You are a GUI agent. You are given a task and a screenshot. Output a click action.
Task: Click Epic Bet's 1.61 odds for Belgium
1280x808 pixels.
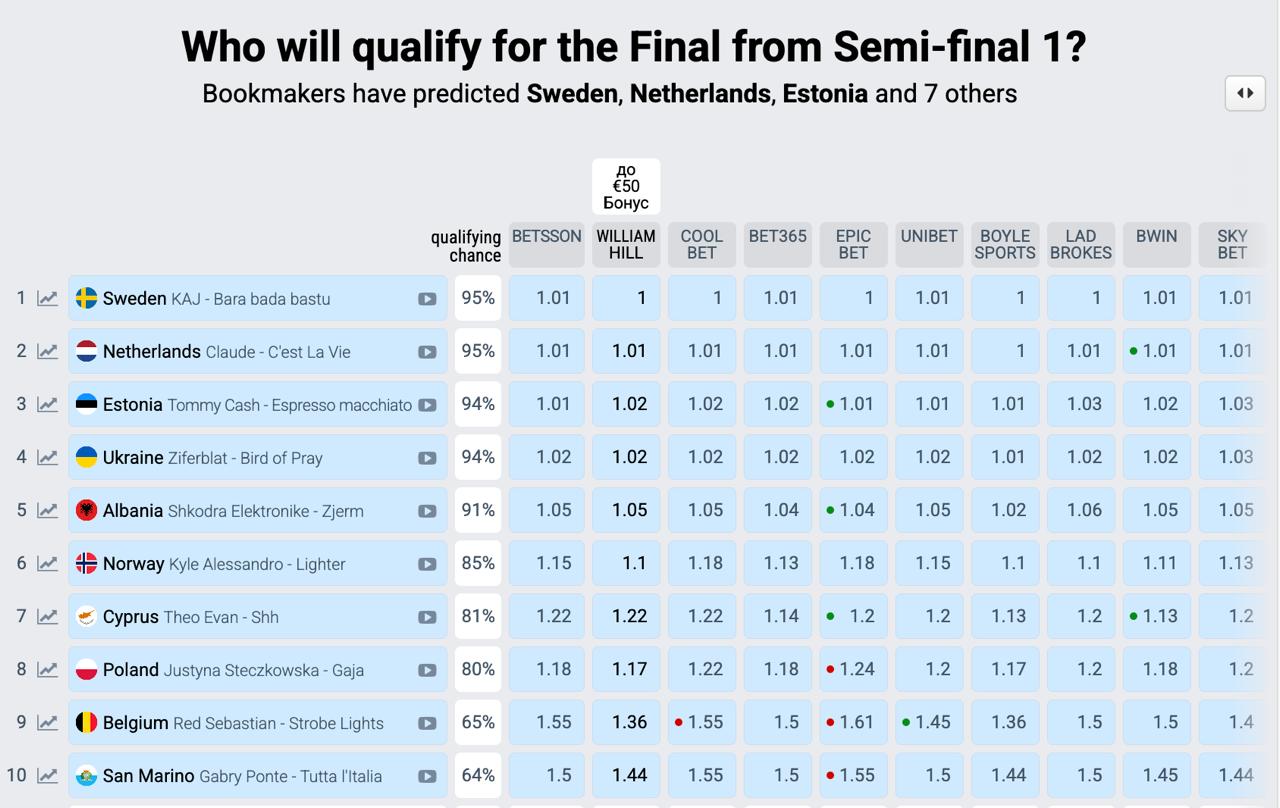(x=853, y=722)
